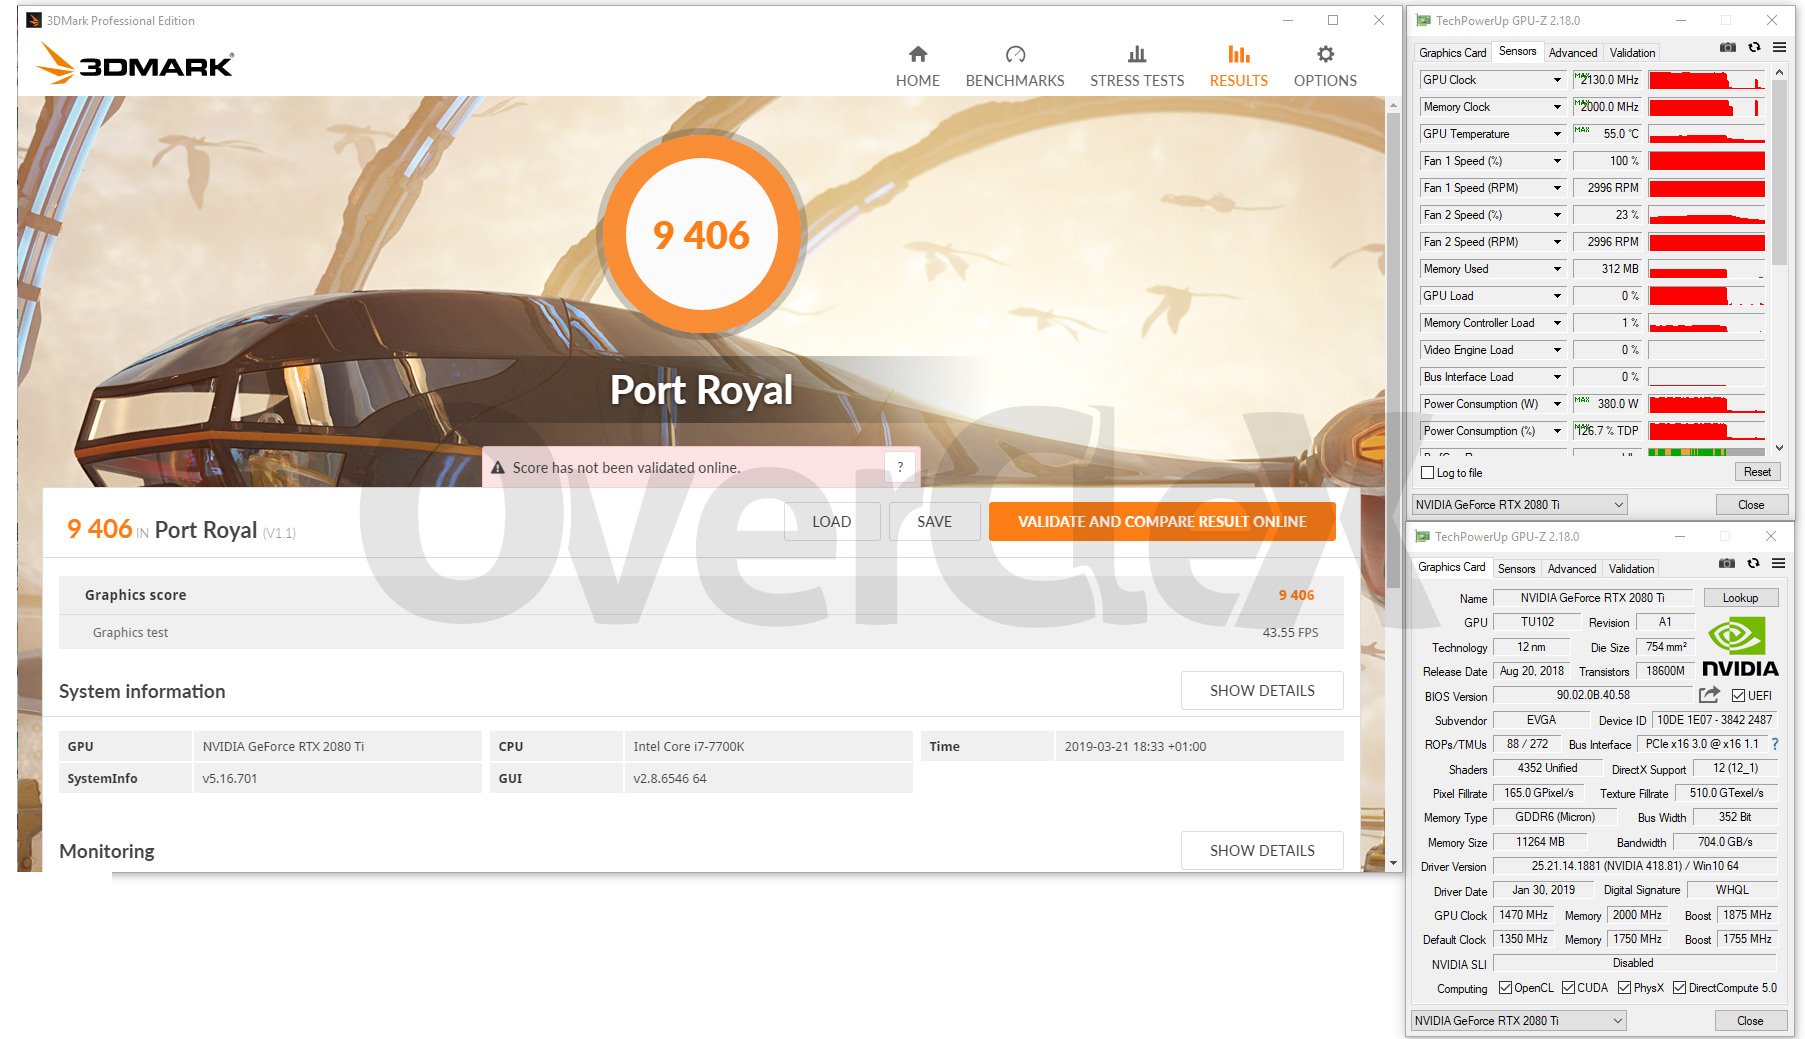Open the OPTIONS gear in 3DMark
Image resolution: width=1805 pixels, height=1039 pixels.
coord(1325,67)
